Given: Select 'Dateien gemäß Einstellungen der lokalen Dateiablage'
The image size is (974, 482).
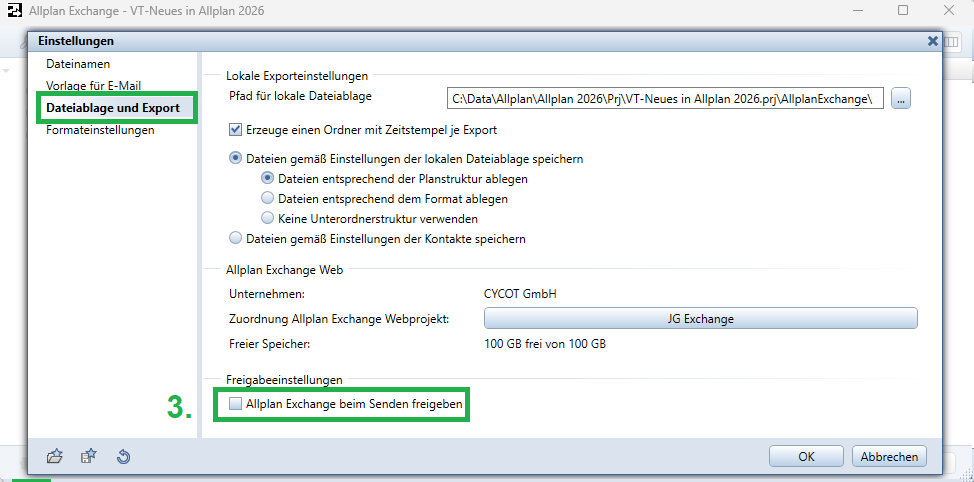Looking at the screenshot, I should pyautogui.click(x=236, y=159).
